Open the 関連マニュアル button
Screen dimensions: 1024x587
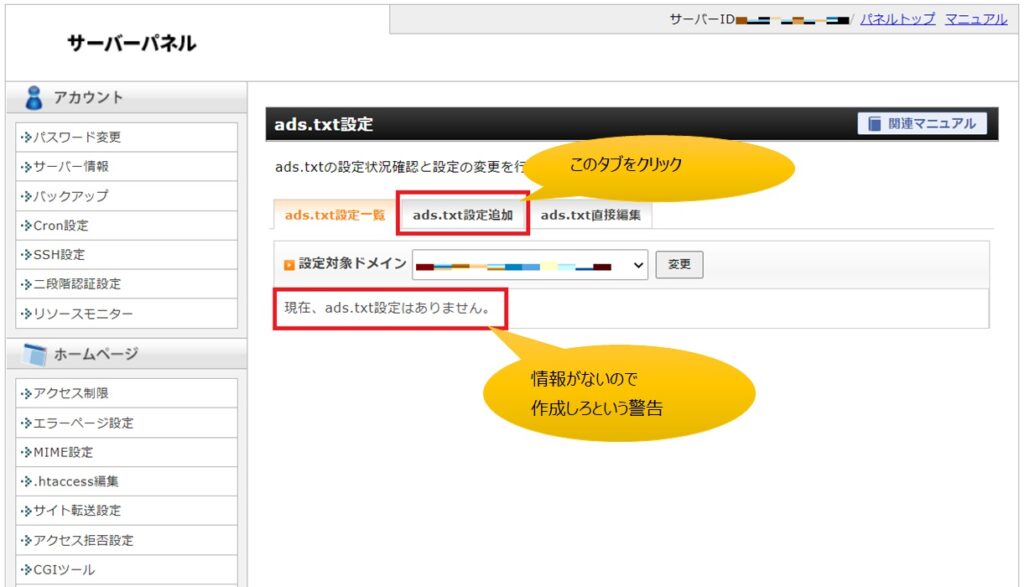click(x=921, y=124)
